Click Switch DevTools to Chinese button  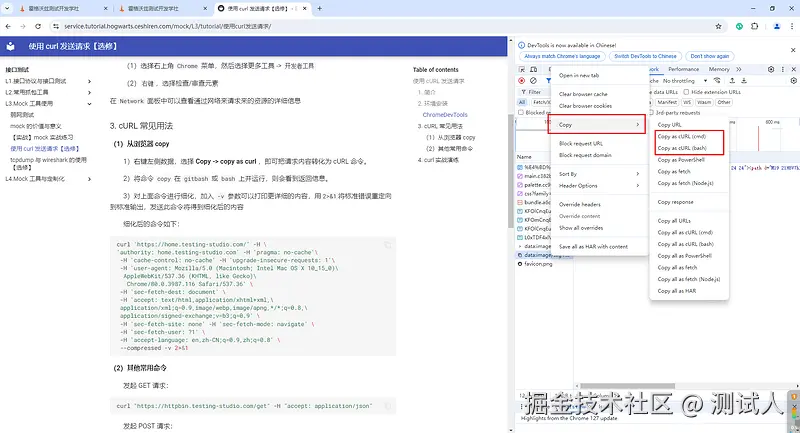click(645, 56)
